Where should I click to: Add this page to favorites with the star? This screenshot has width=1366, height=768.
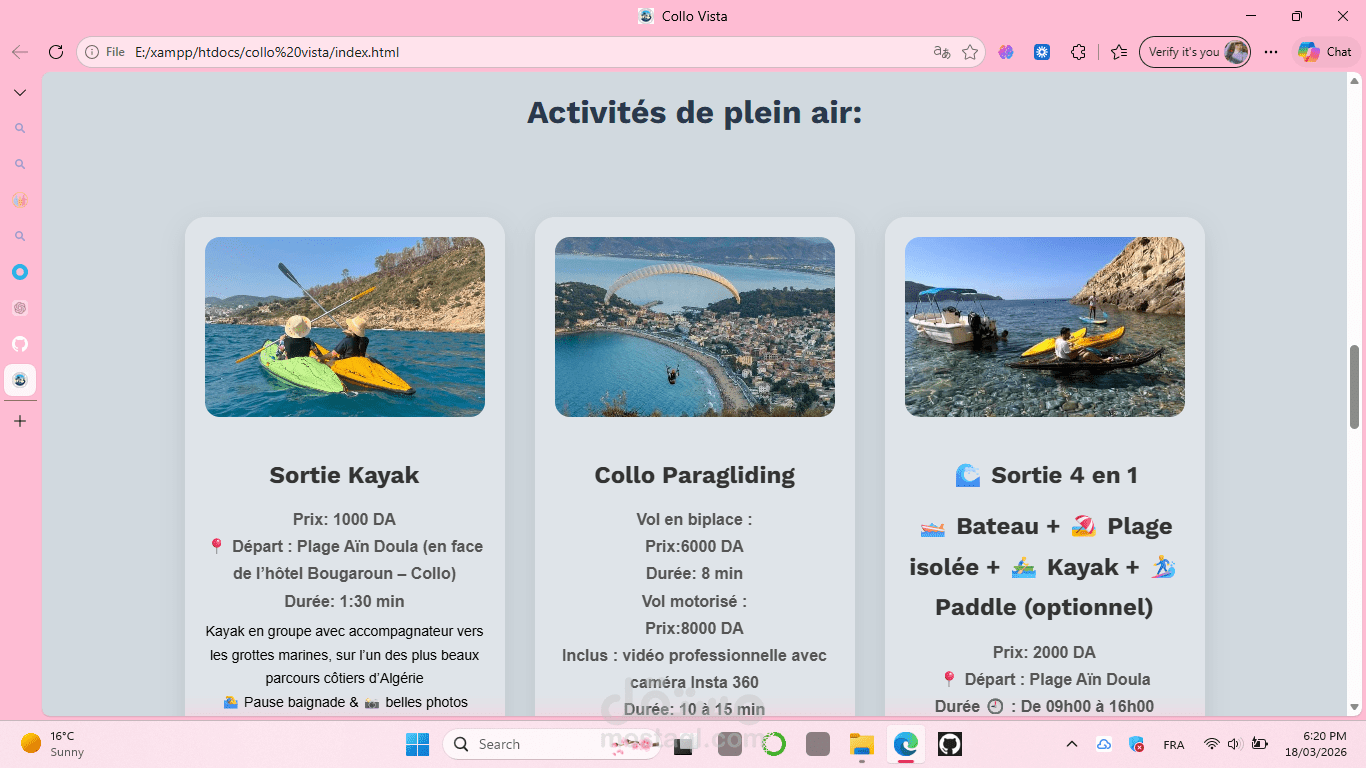click(969, 52)
